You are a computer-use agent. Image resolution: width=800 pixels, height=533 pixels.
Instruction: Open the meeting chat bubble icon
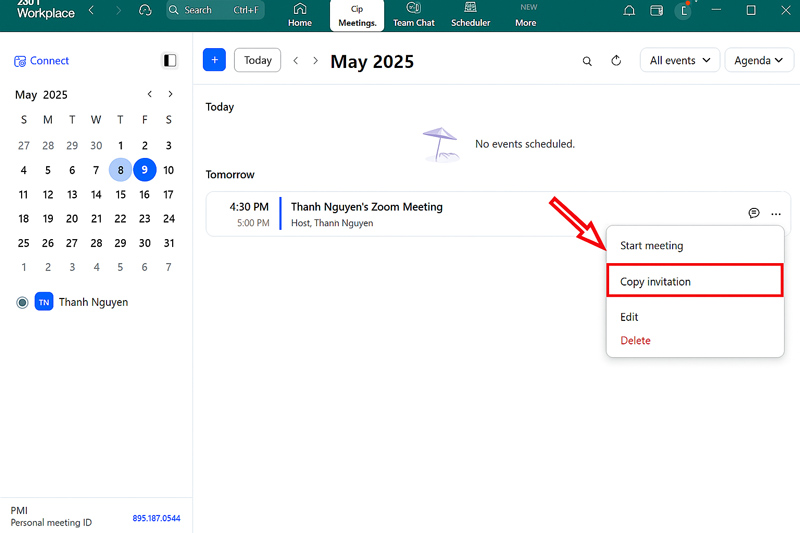[x=754, y=213]
